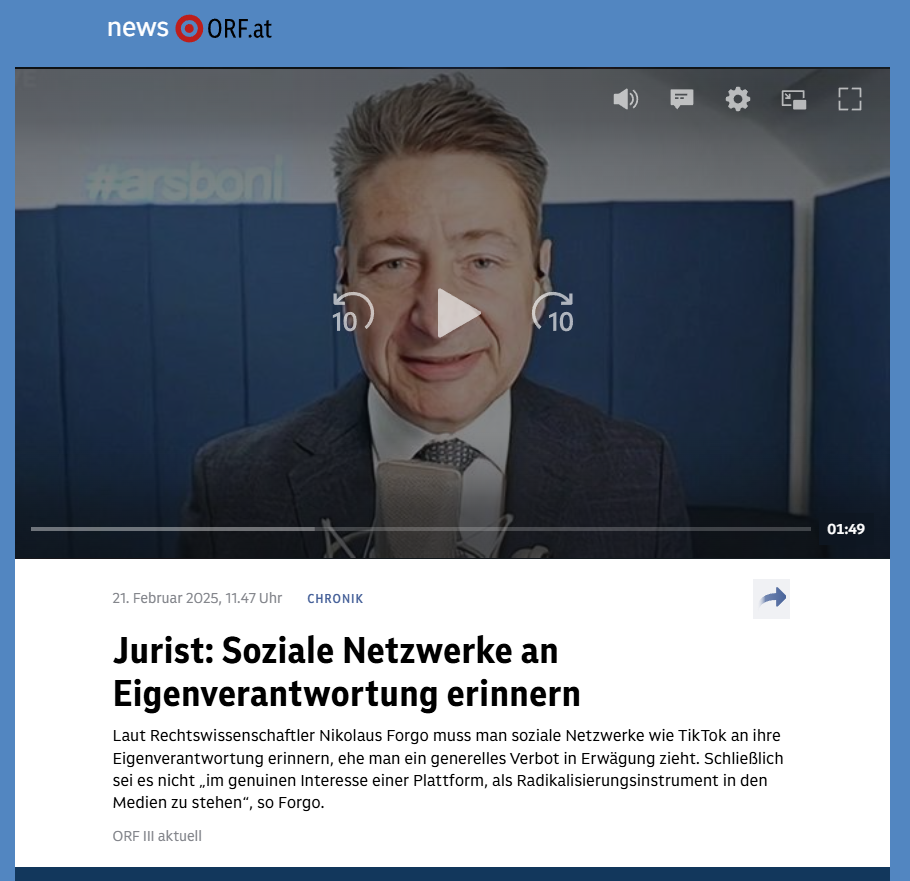Screen dimensions: 910x881
Task: Enter fullscreen mode for the video
Action: coord(850,99)
